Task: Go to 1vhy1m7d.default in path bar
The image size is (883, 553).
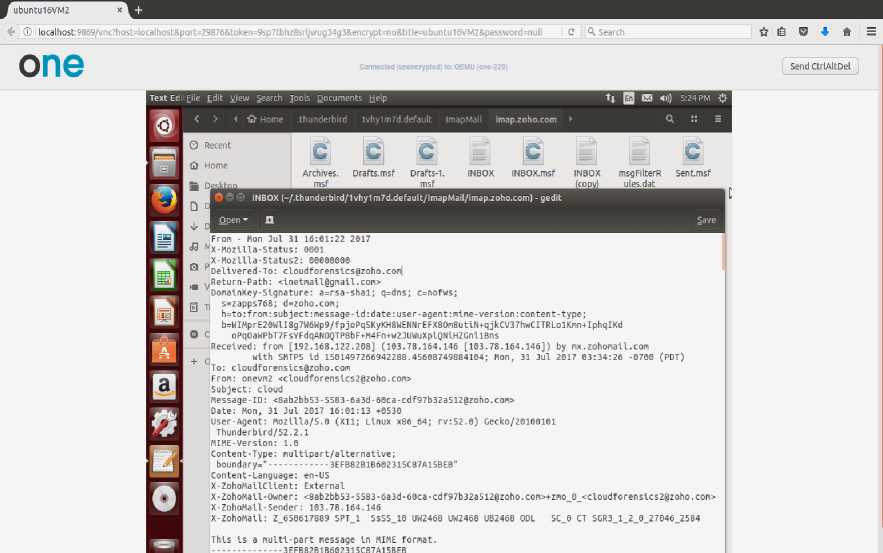Action: tap(396, 119)
